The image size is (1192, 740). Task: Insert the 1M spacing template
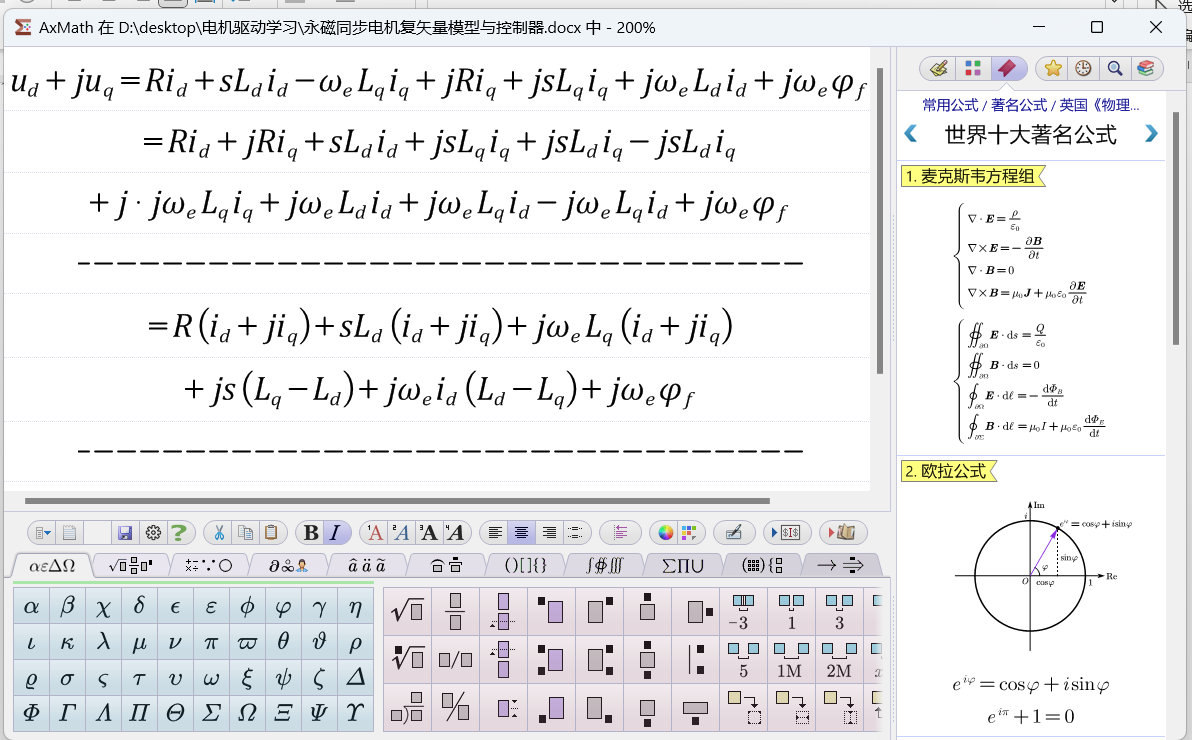coord(790,659)
